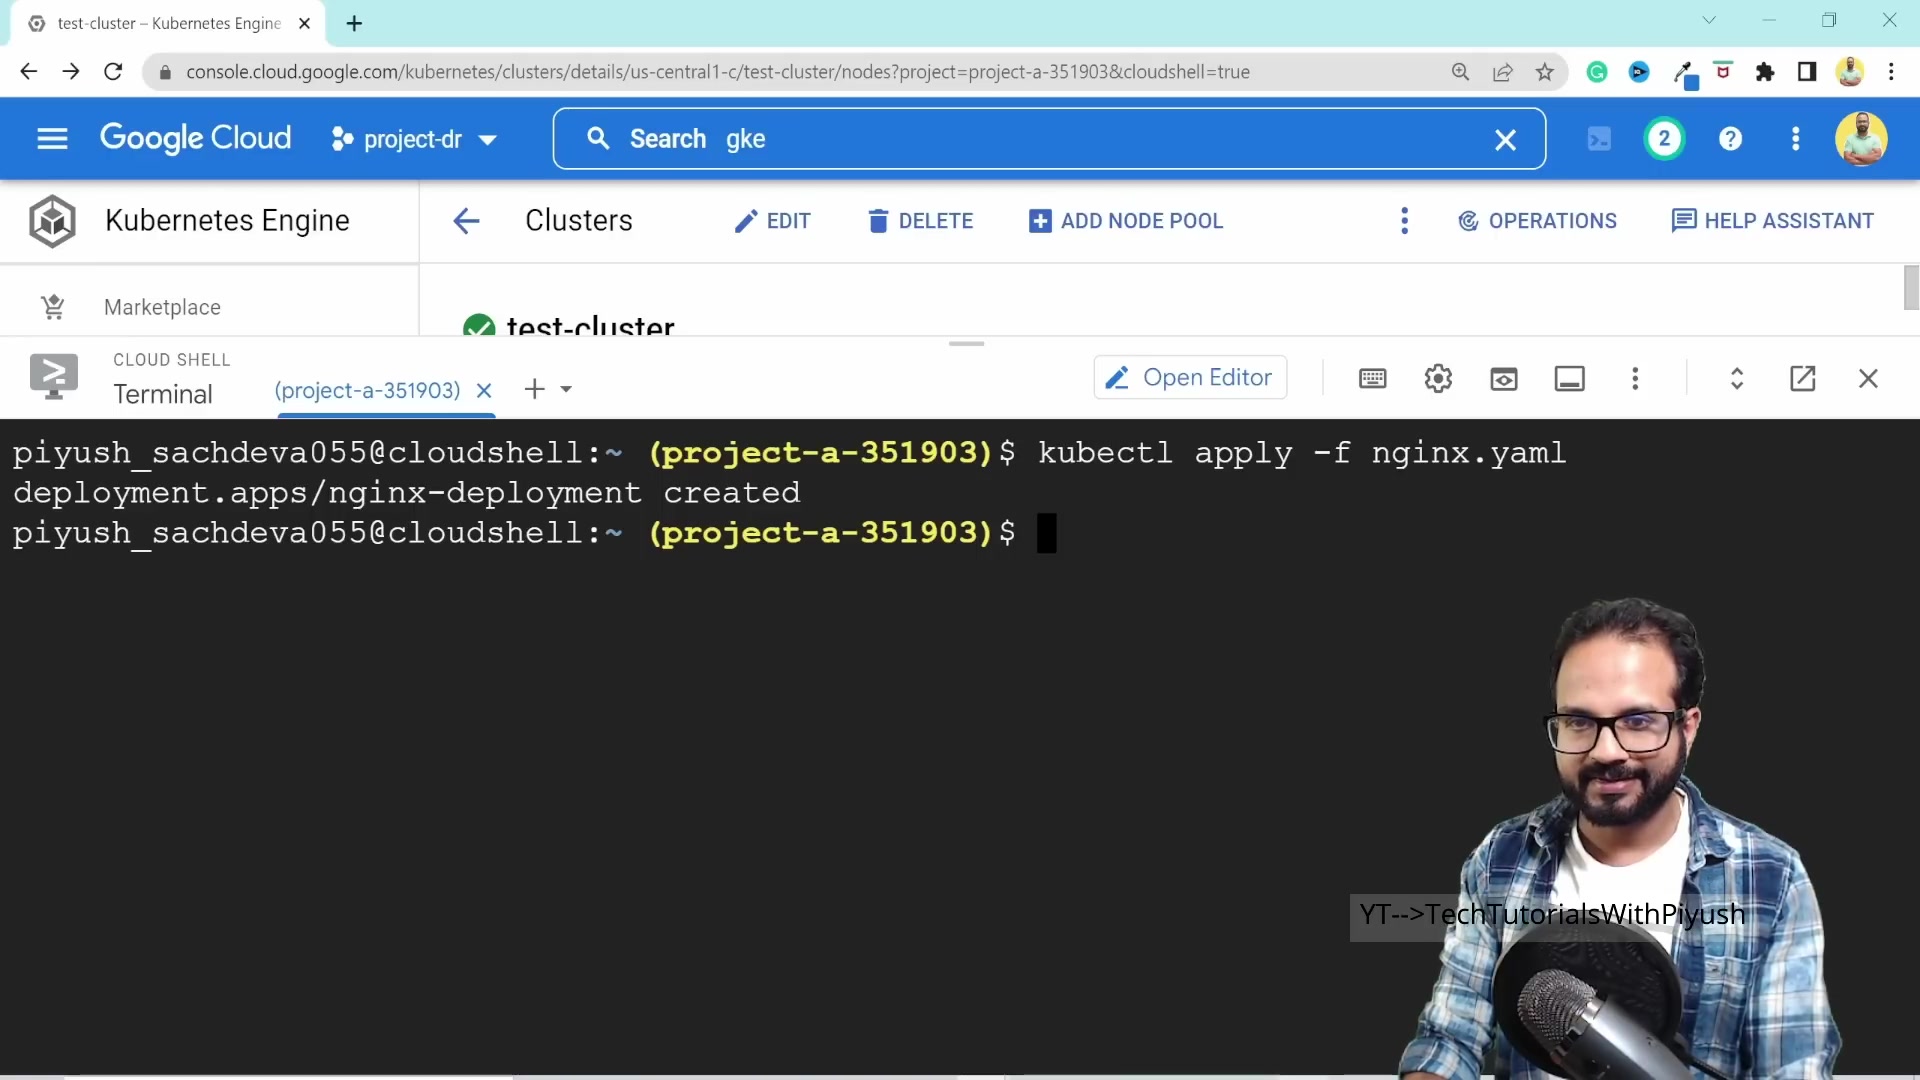The image size is (1920, 1080).
Task: Close the test-cluster browser tab
Action: 305,23
